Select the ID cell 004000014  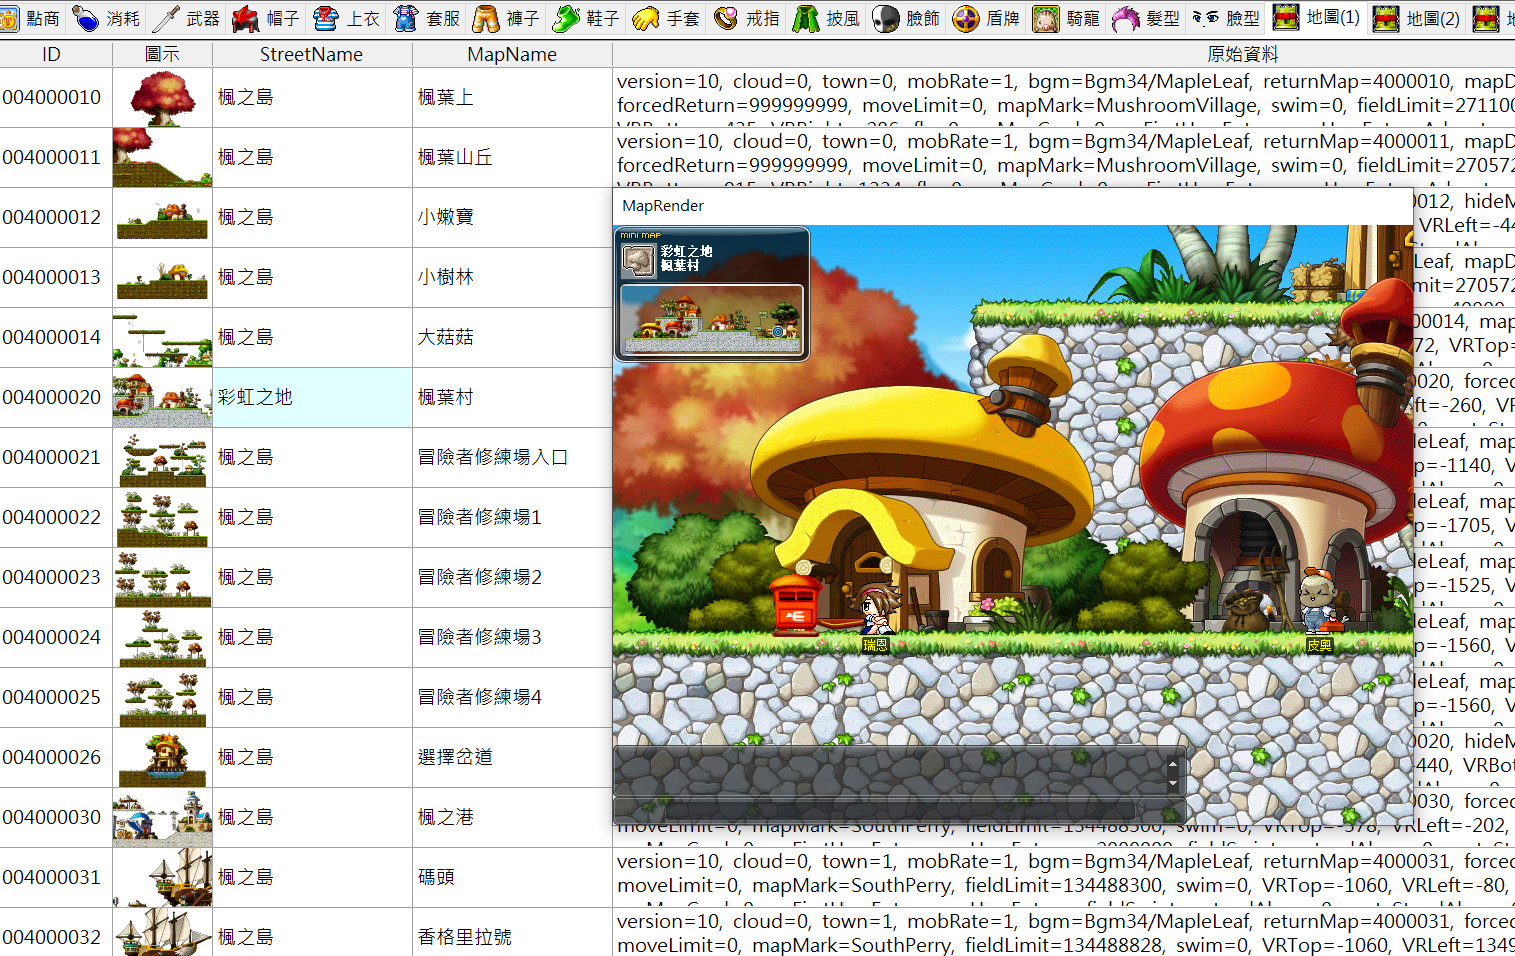point(56,338)
